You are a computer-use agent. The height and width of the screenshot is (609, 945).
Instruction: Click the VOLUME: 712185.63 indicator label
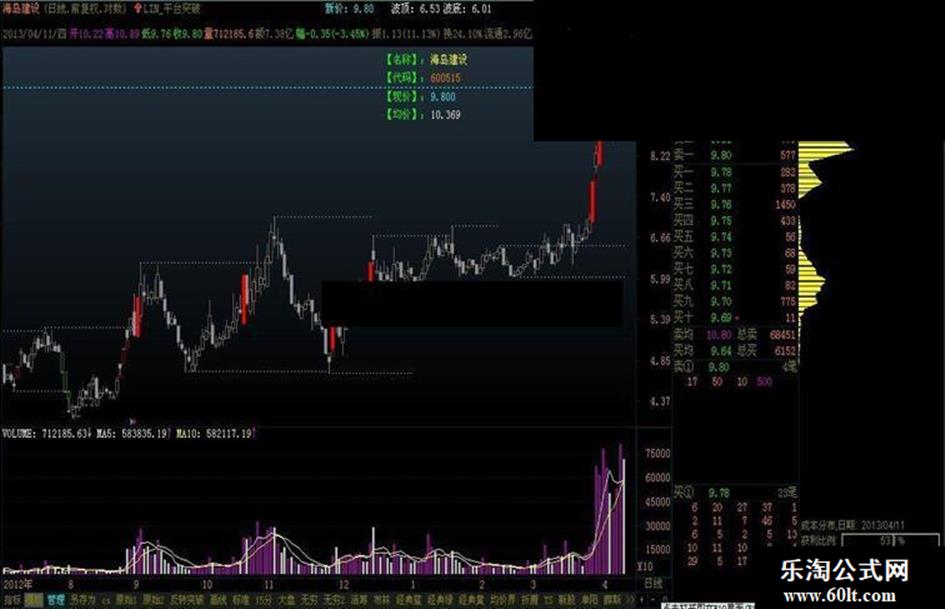[46, 434]
